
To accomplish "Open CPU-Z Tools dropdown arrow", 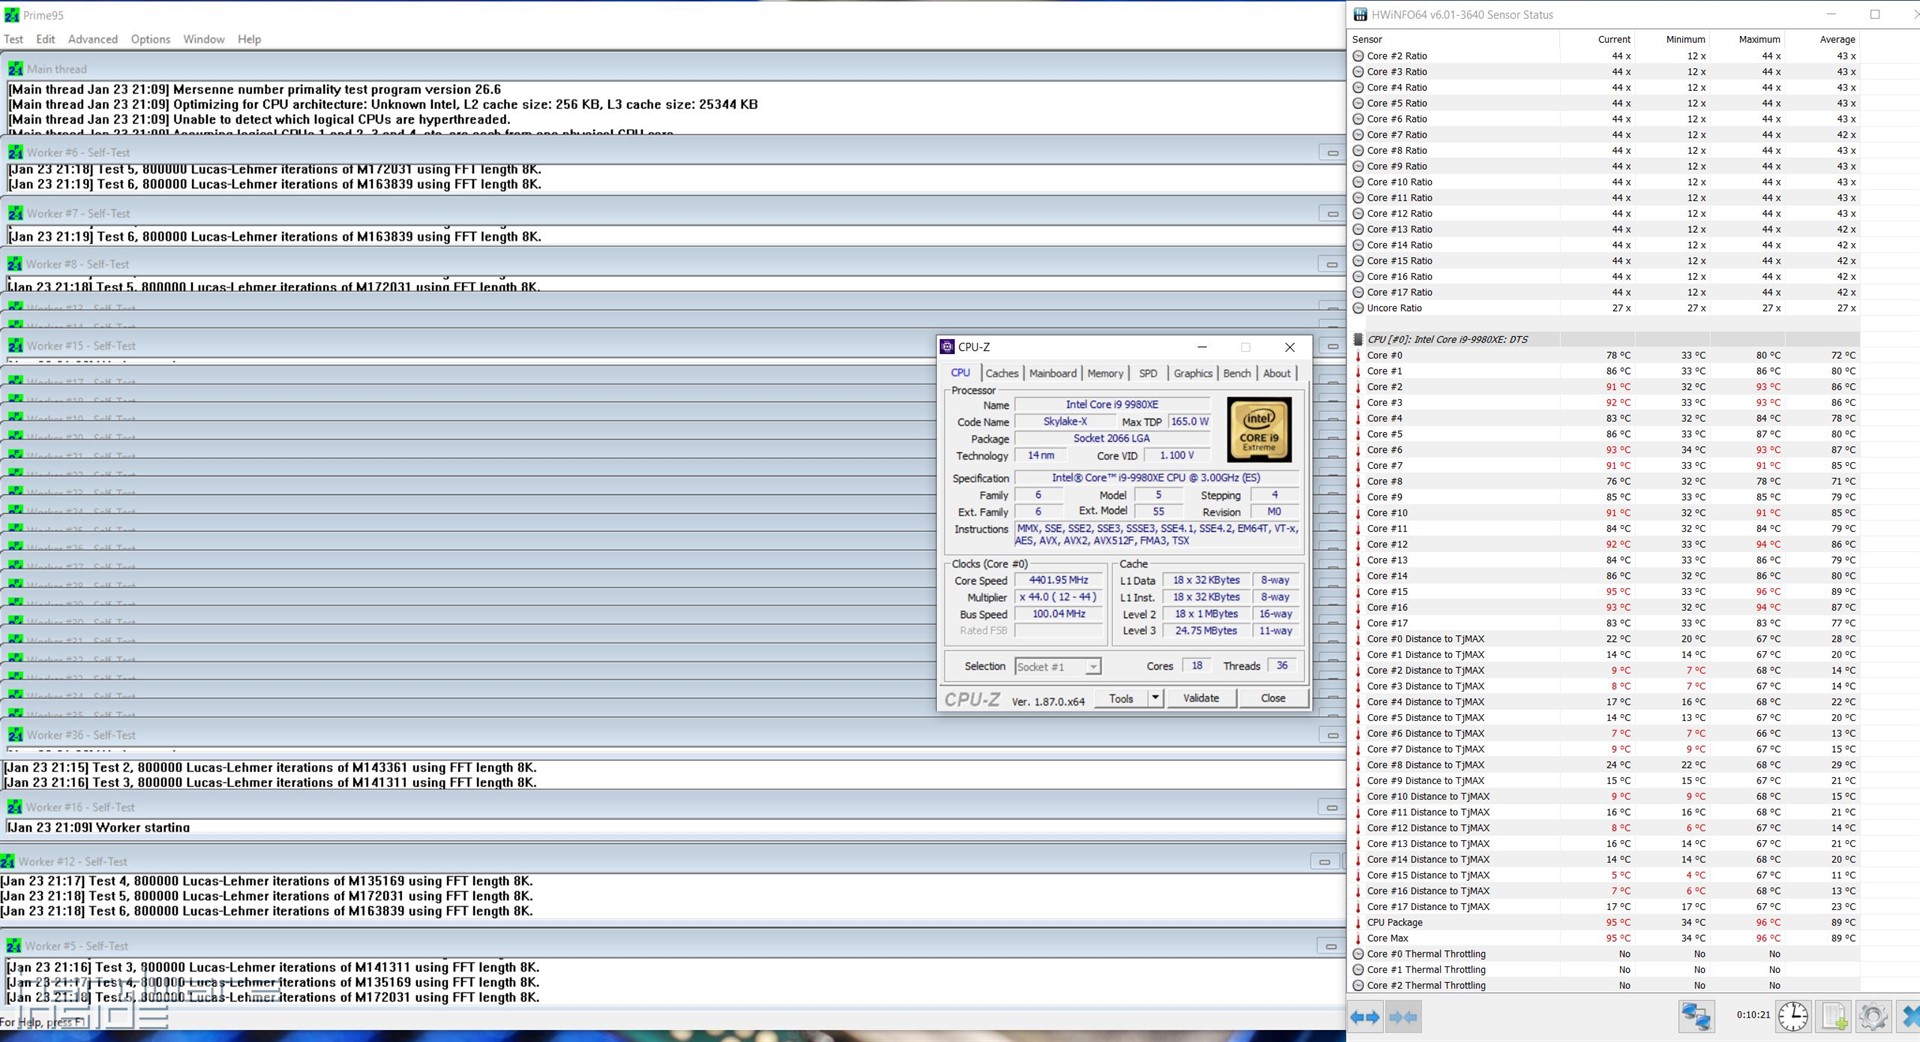I will tap(1155, 698).
